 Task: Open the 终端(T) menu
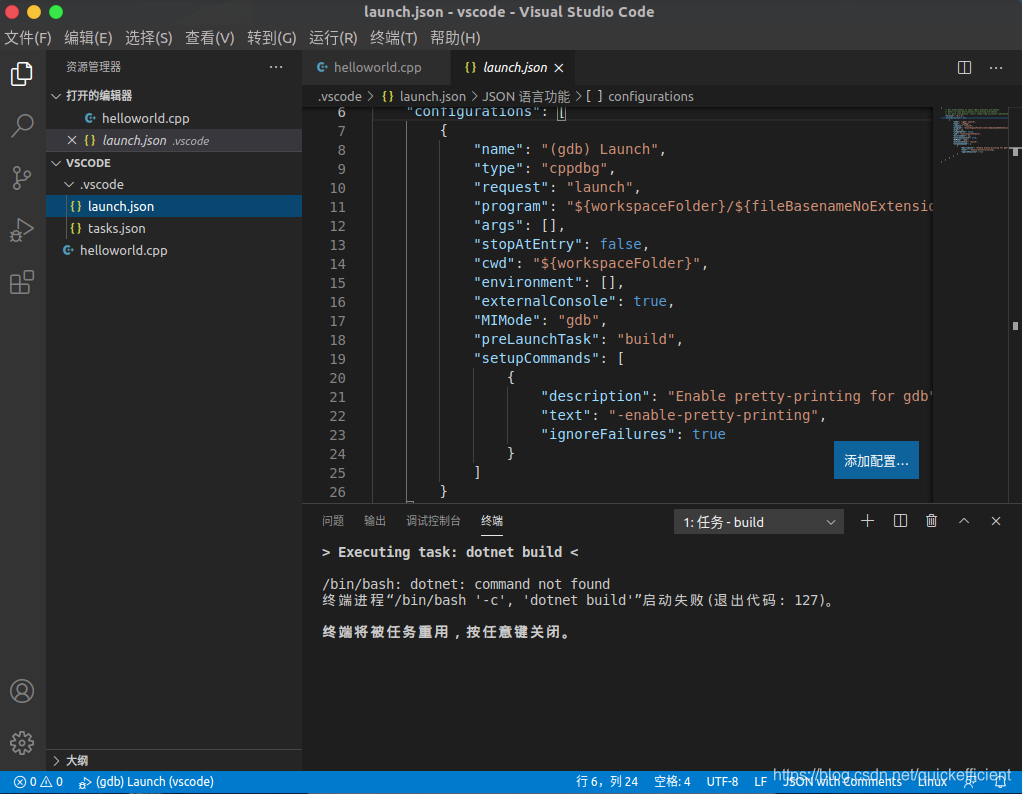point(393,38)
